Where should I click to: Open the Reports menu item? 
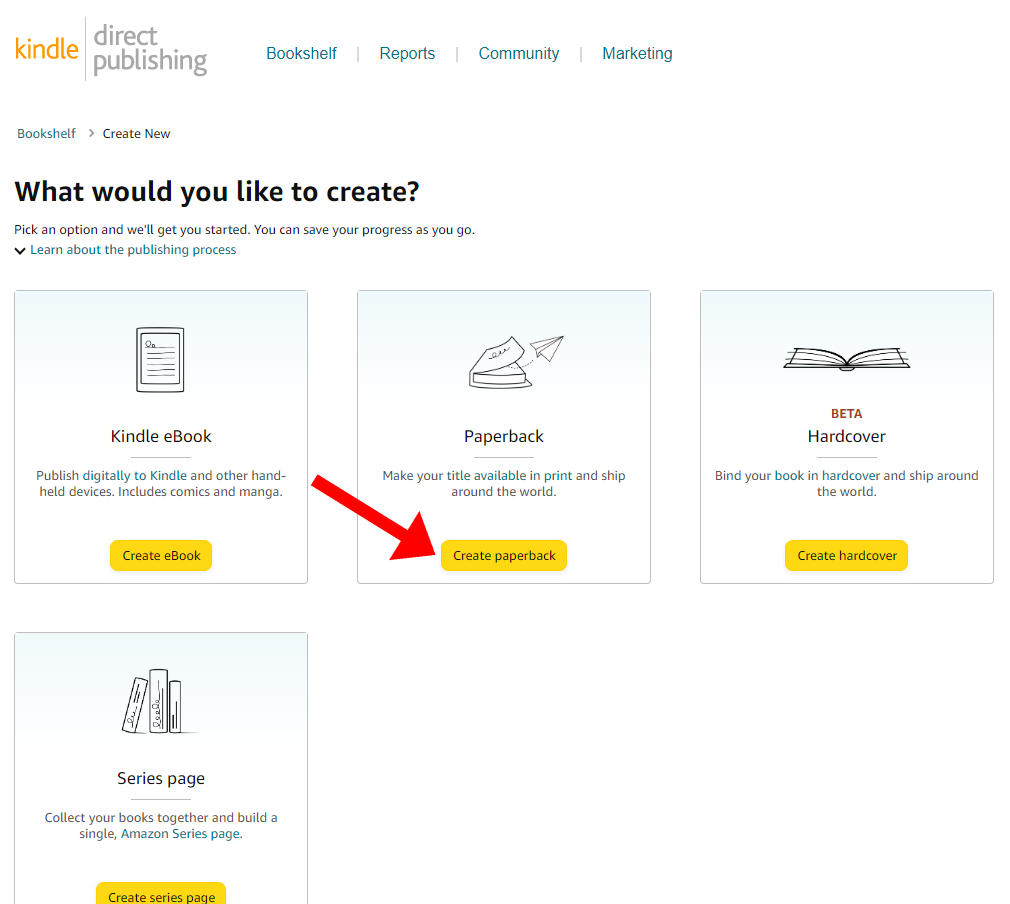coord(407,53)
